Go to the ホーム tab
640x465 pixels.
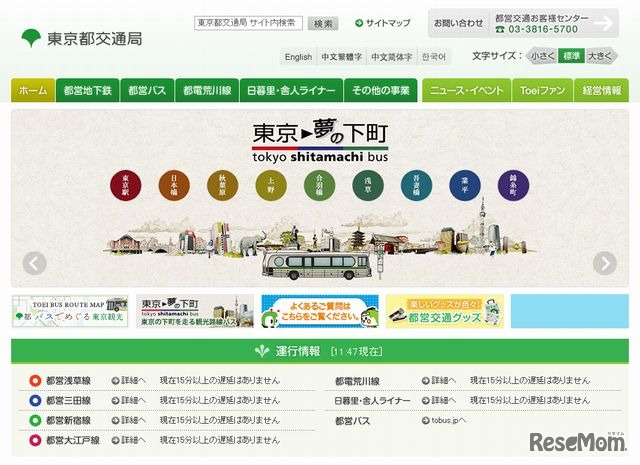coord(33,90)
